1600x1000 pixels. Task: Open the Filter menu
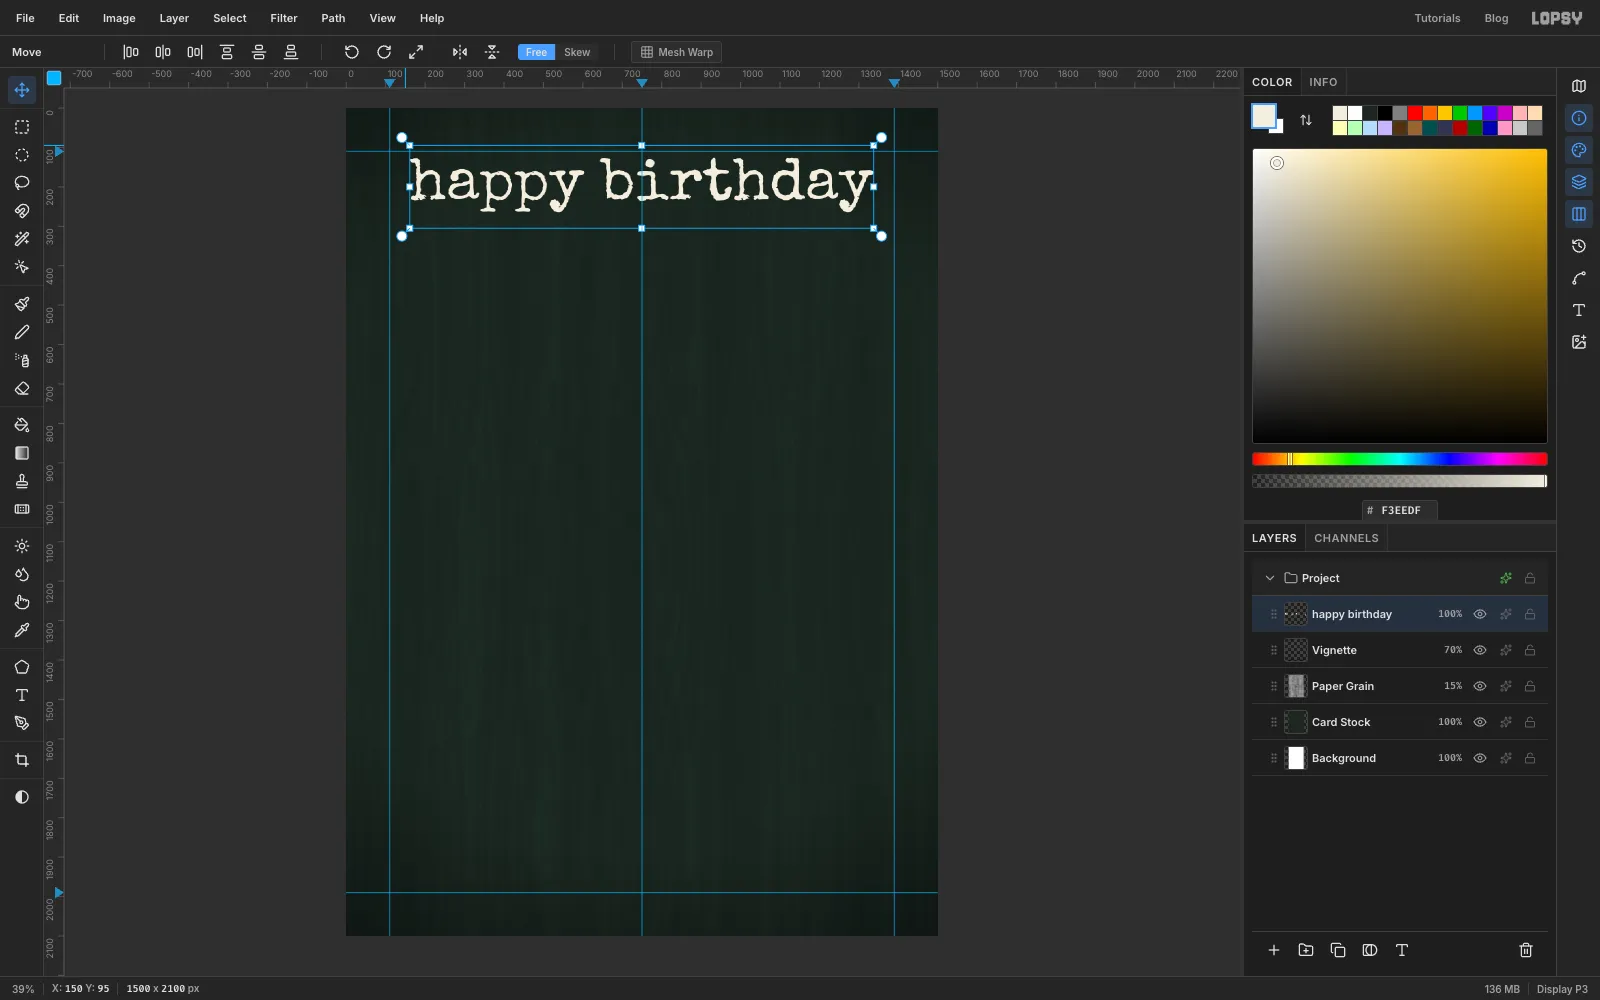[x=284, y=18]
